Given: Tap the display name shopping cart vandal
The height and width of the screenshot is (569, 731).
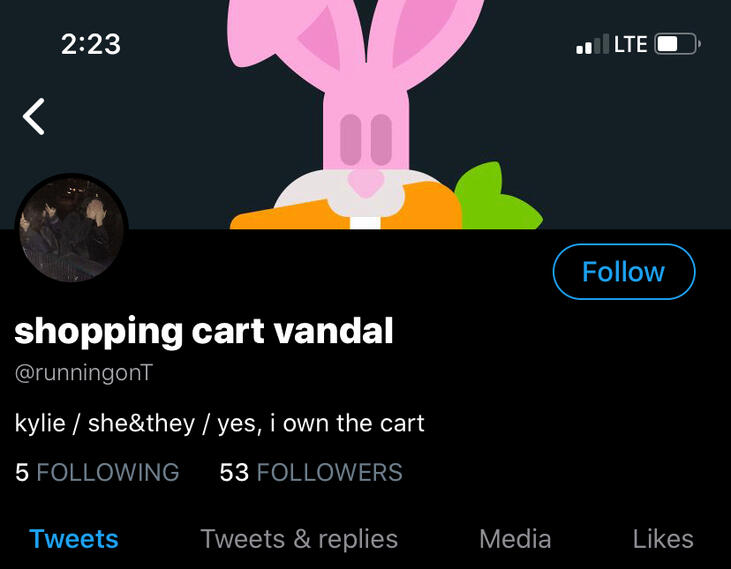Looking at the screenshot, I should tap(204, 330).
